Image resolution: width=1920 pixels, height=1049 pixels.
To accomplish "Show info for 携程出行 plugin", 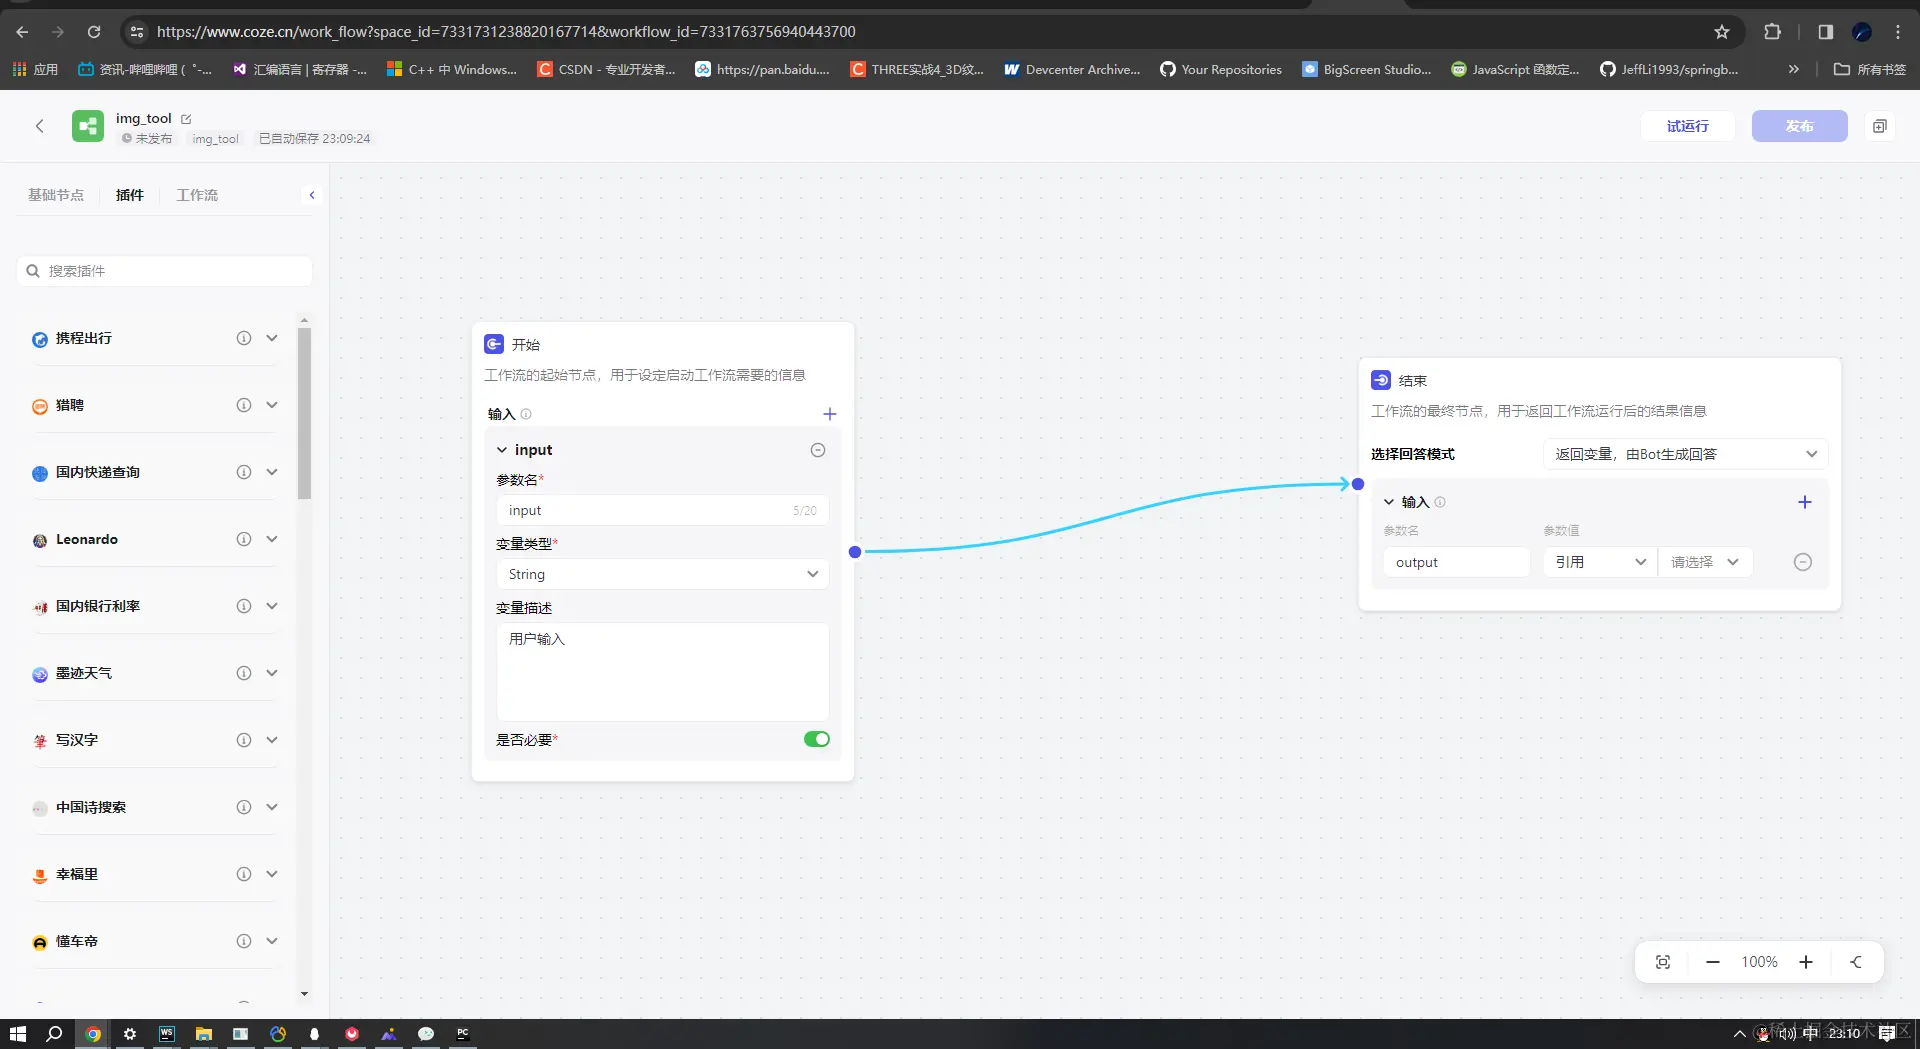I will 243,338.
